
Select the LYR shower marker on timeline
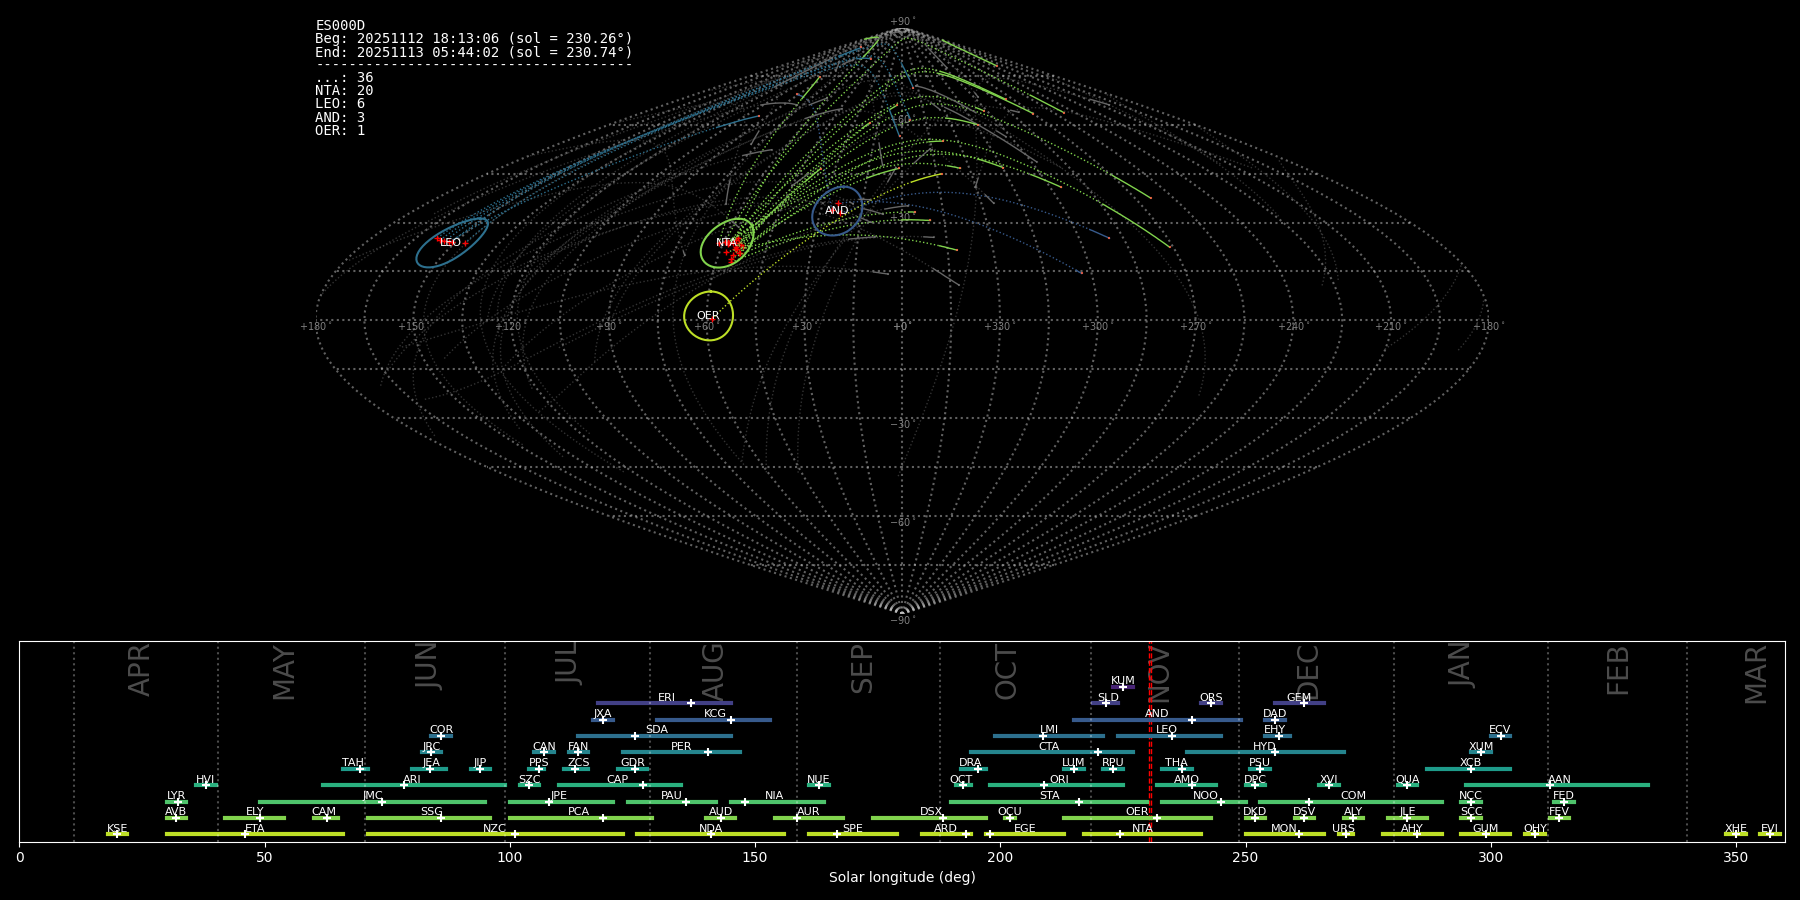click(x=177, y=802)
